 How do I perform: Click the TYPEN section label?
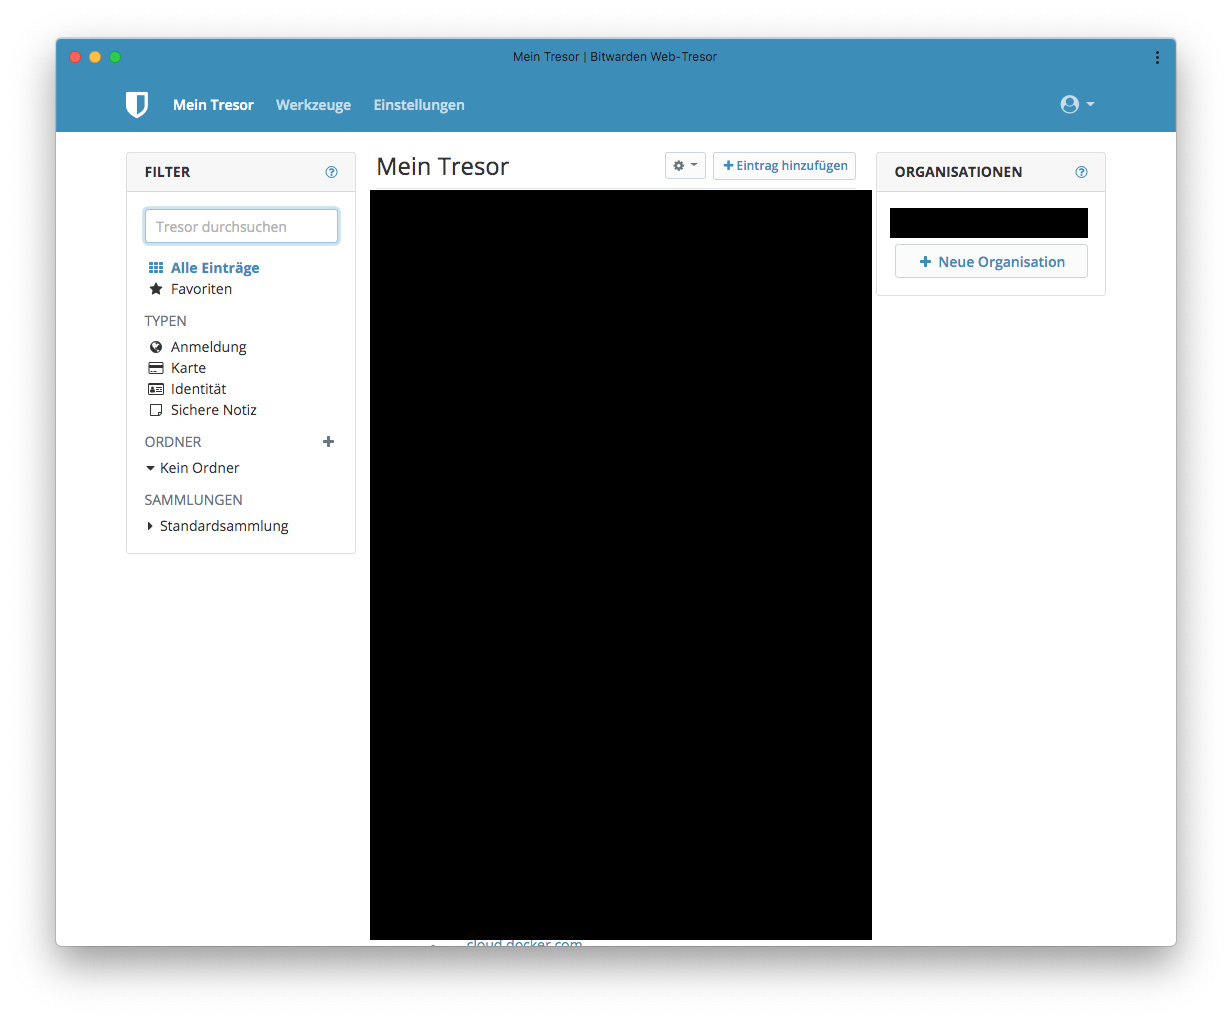pos(166,321)
